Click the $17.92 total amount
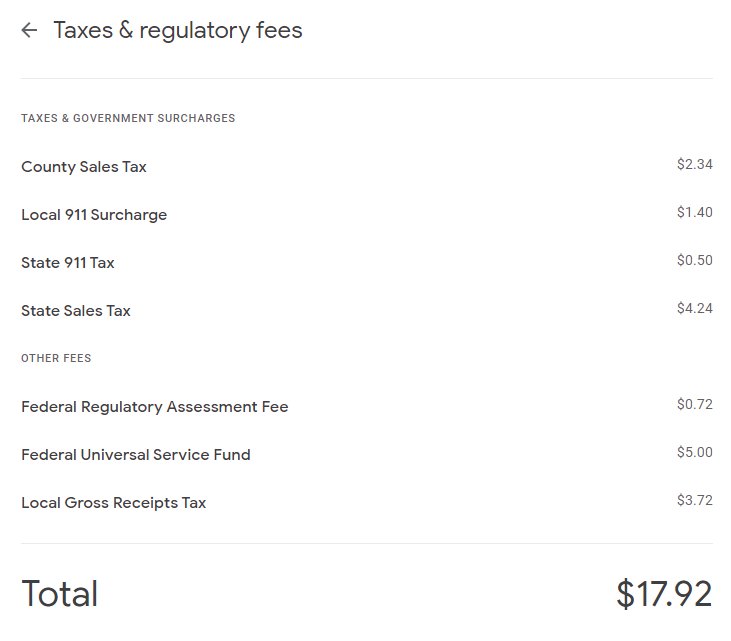This screenshot has width=731, height=641. tap(664, 593)
